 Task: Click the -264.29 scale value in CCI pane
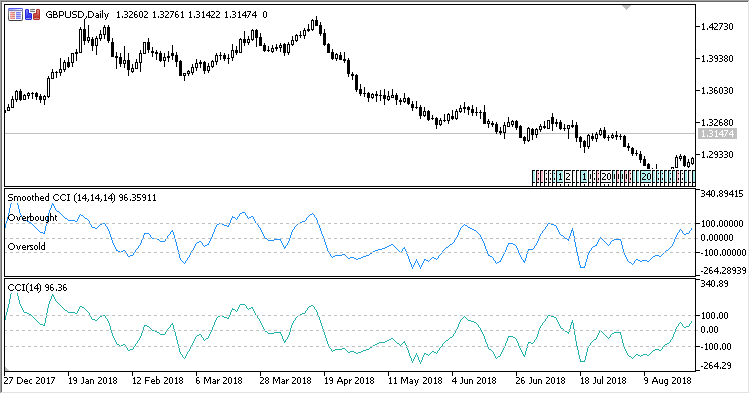tap(715, 366)
